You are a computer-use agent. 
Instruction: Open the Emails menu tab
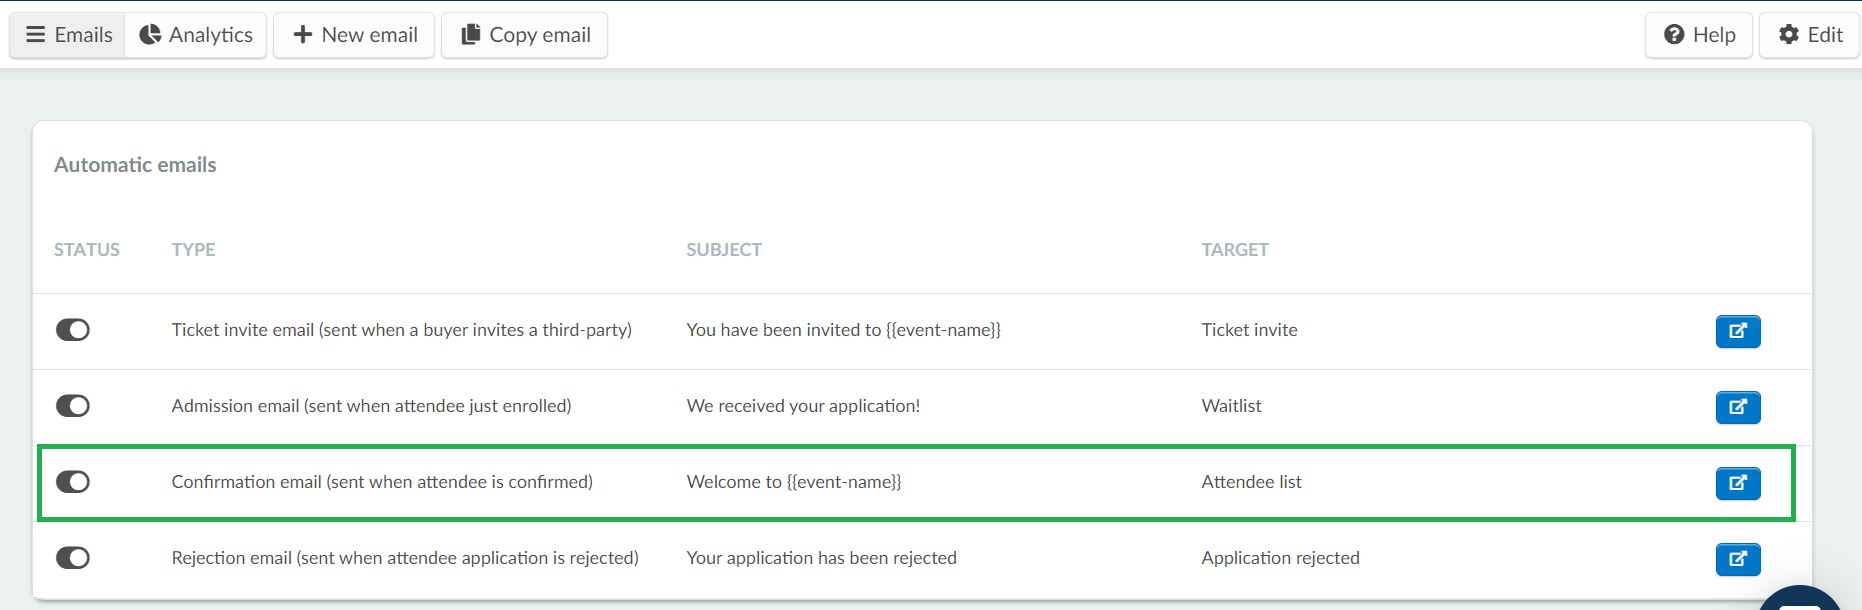point(68,35)
